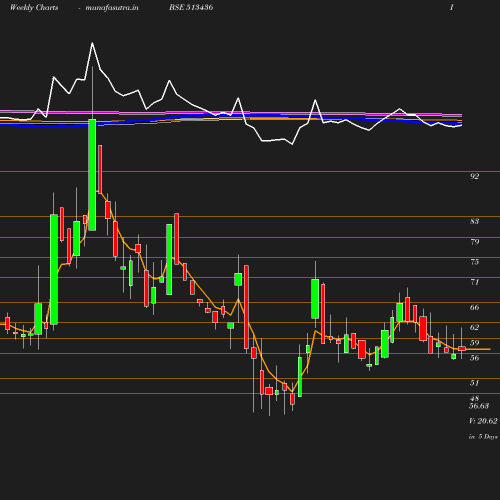Click the 'V: 20.62' volume value
The width and height of the screenshot is (500, 500).
tap(483, 421)
